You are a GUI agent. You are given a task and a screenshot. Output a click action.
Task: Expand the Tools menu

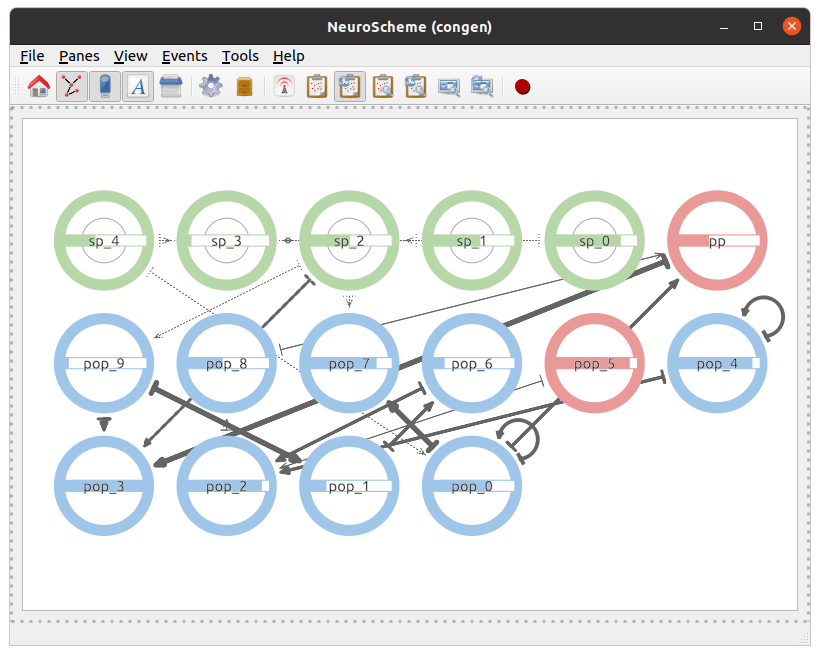tap(240, 56)
